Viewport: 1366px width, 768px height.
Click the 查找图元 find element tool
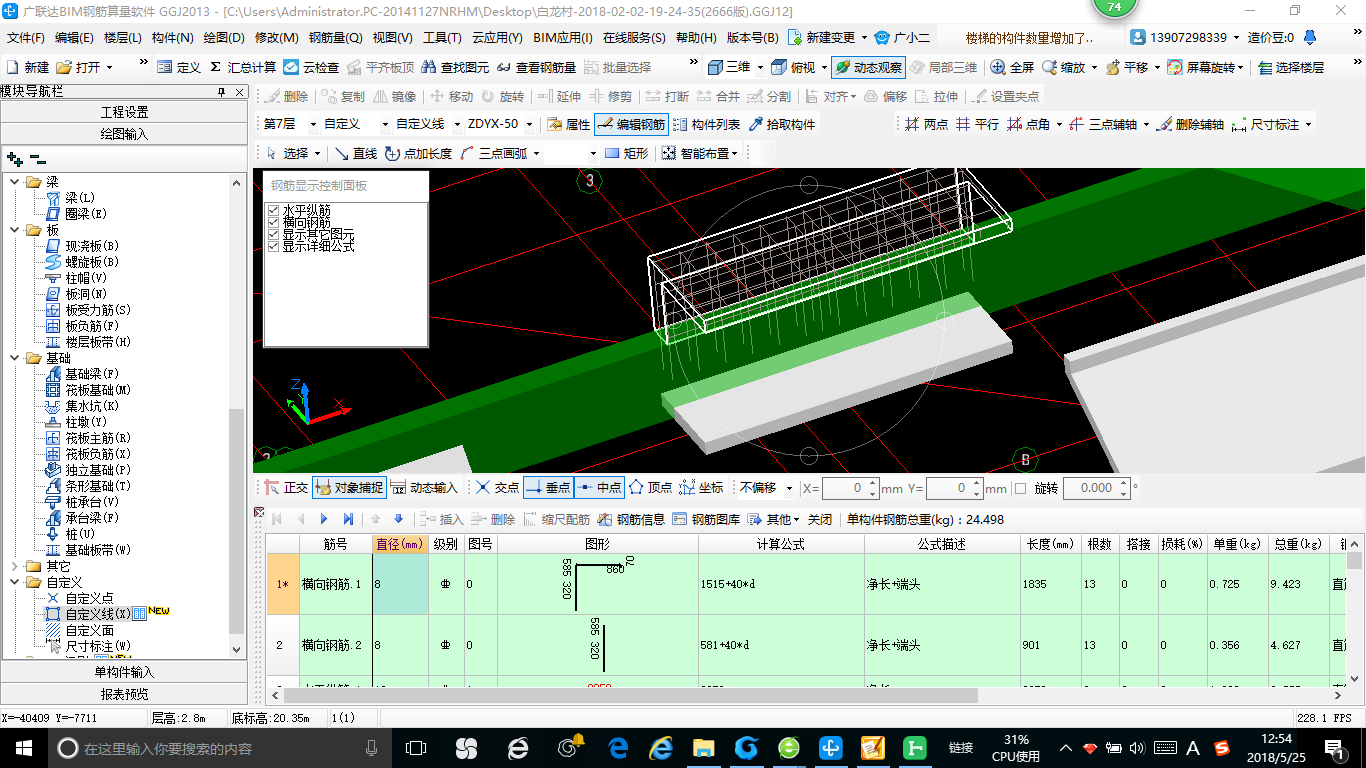(x=456, y=67)
